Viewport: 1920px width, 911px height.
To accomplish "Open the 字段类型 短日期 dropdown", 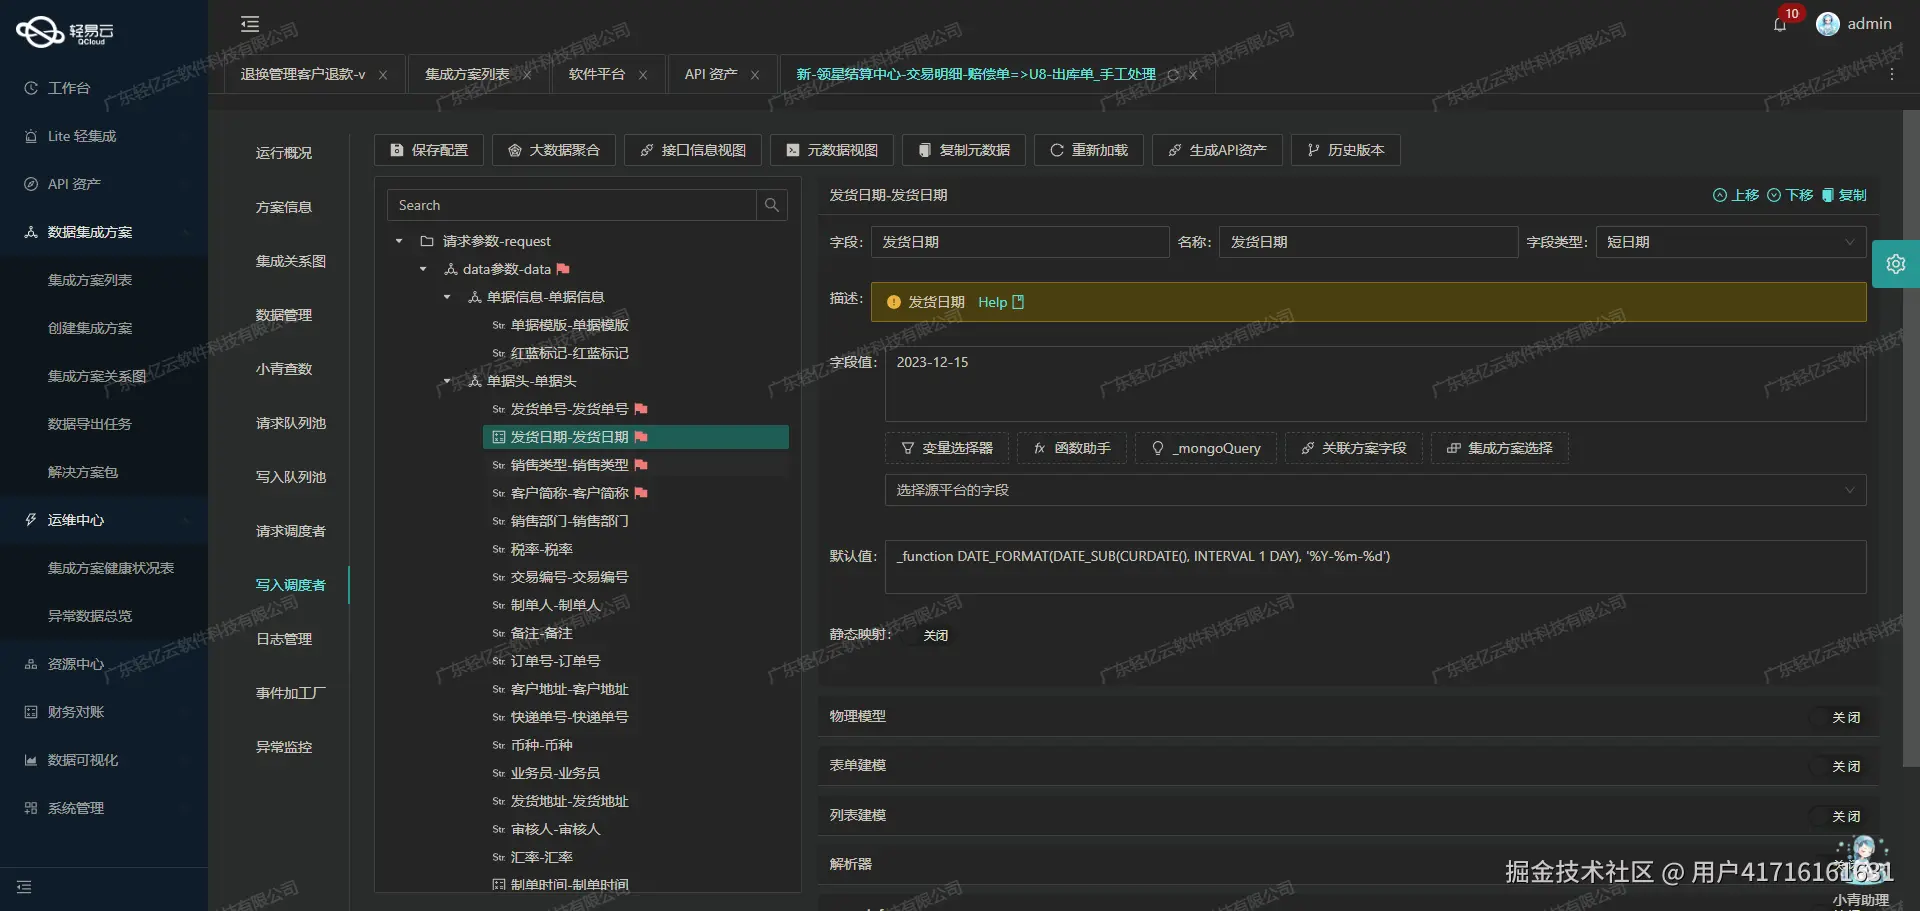I will [1730, 241].
